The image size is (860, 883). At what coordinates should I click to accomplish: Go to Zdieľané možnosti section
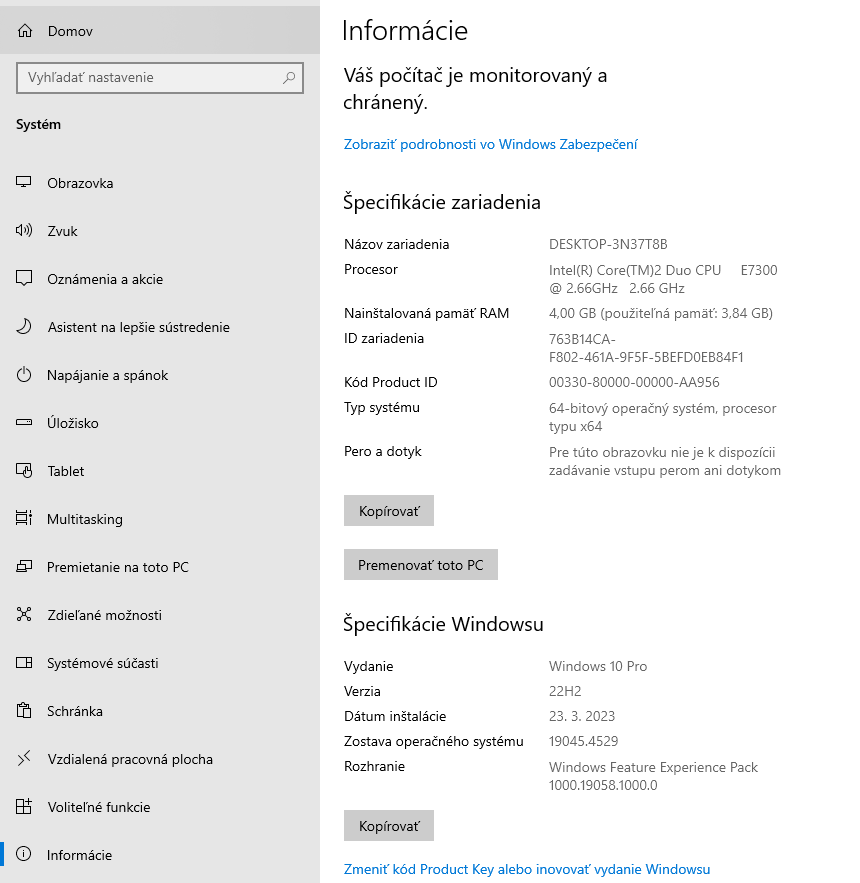click(104, 615)
